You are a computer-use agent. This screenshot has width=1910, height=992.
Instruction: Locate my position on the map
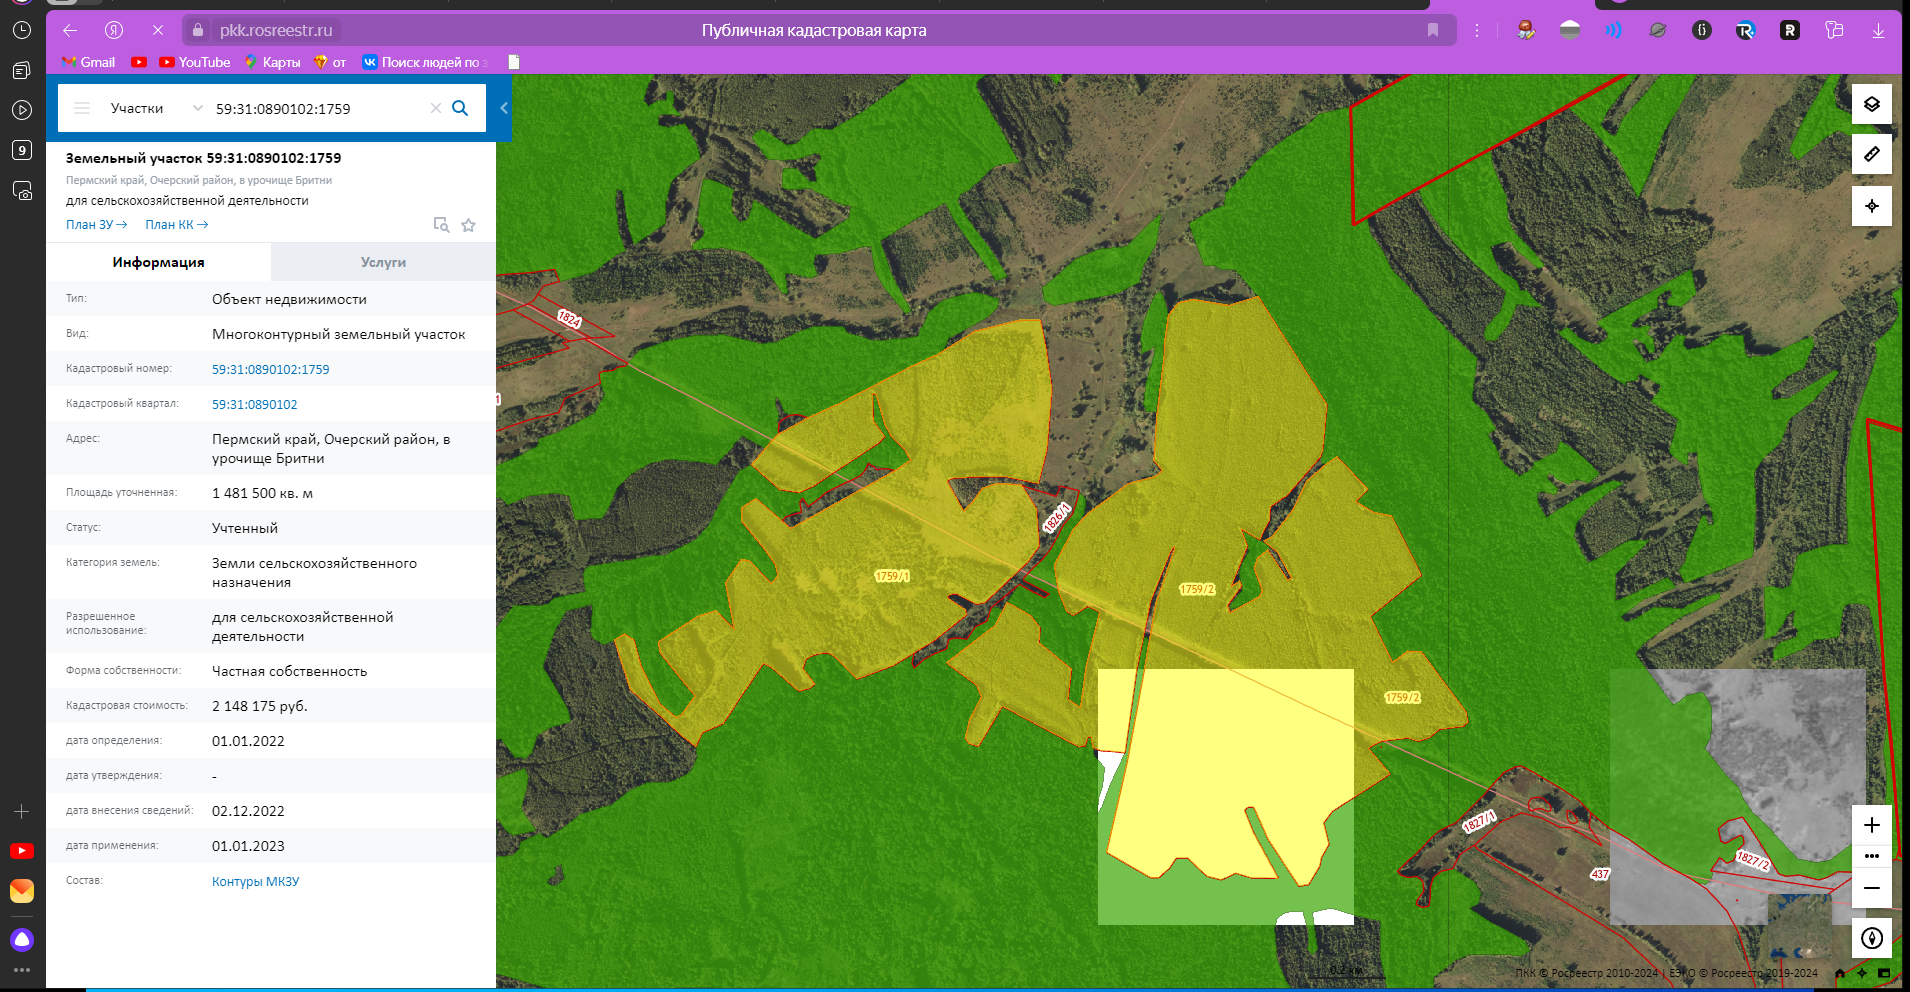click(1872, 206)
